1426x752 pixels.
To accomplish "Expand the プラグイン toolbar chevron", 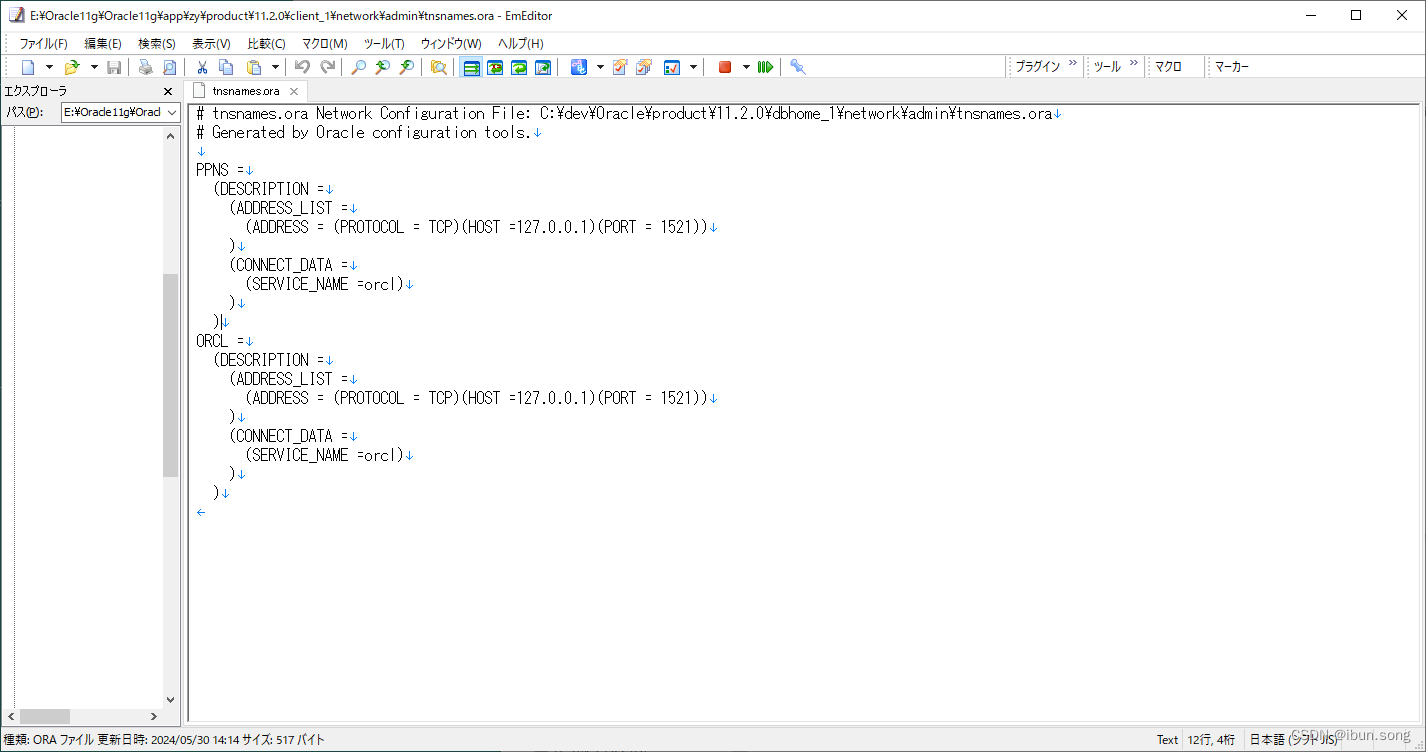I will (1073, 64).
